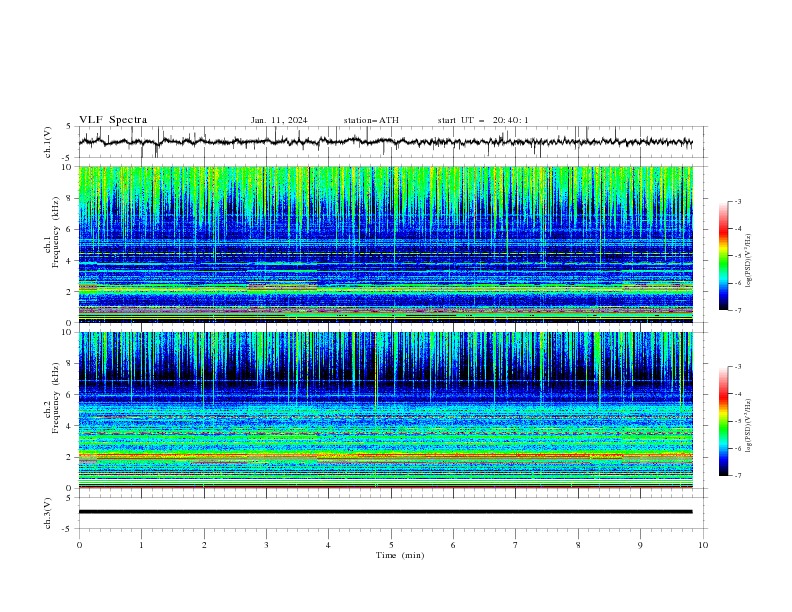Screen dimensions: 792x612
Task: Click the "VLF Spectra" title text
Action: (113, 120)
